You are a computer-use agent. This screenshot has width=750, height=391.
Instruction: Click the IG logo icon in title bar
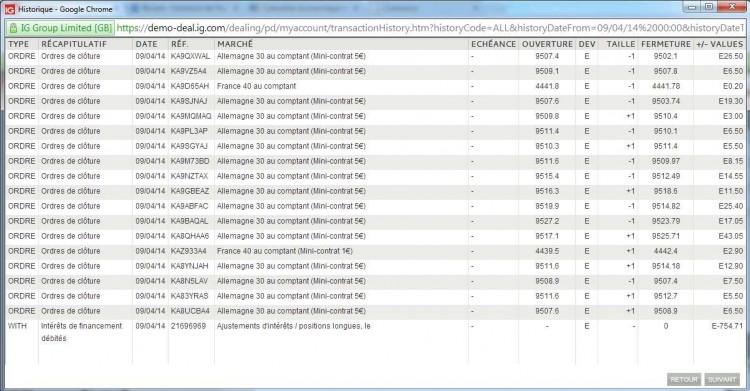[10, 9]
